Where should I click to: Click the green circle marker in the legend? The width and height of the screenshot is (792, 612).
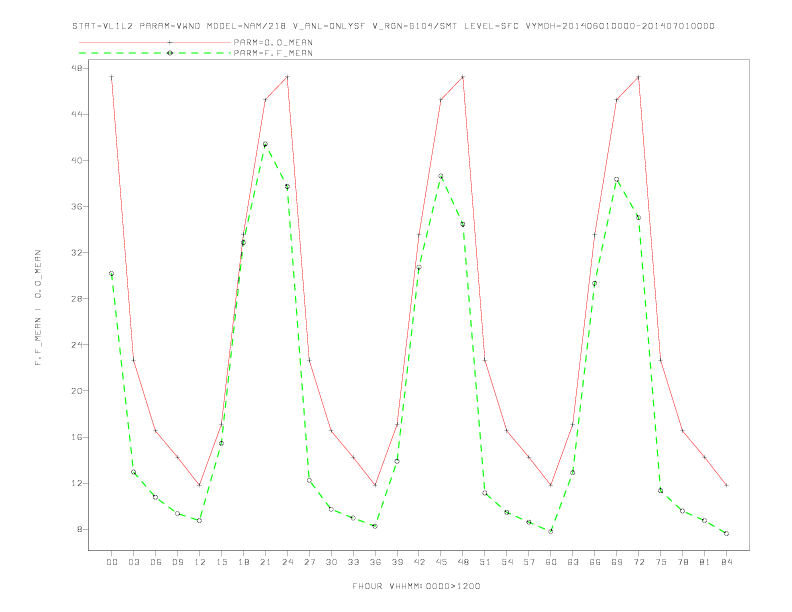click(x=170, y=53)
